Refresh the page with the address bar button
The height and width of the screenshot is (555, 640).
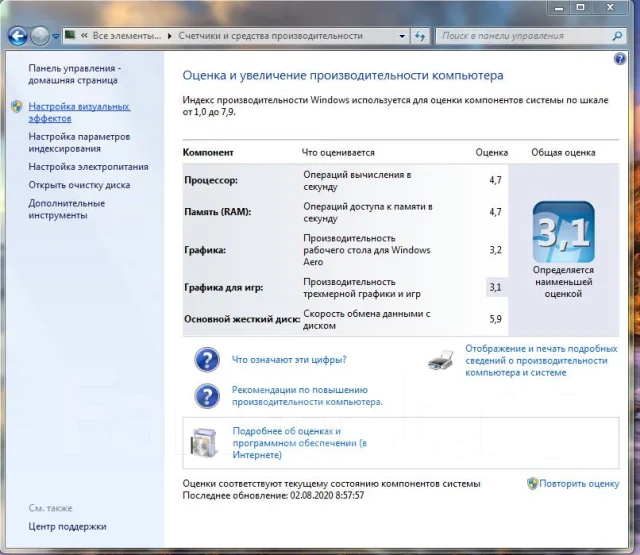(420, 36)
